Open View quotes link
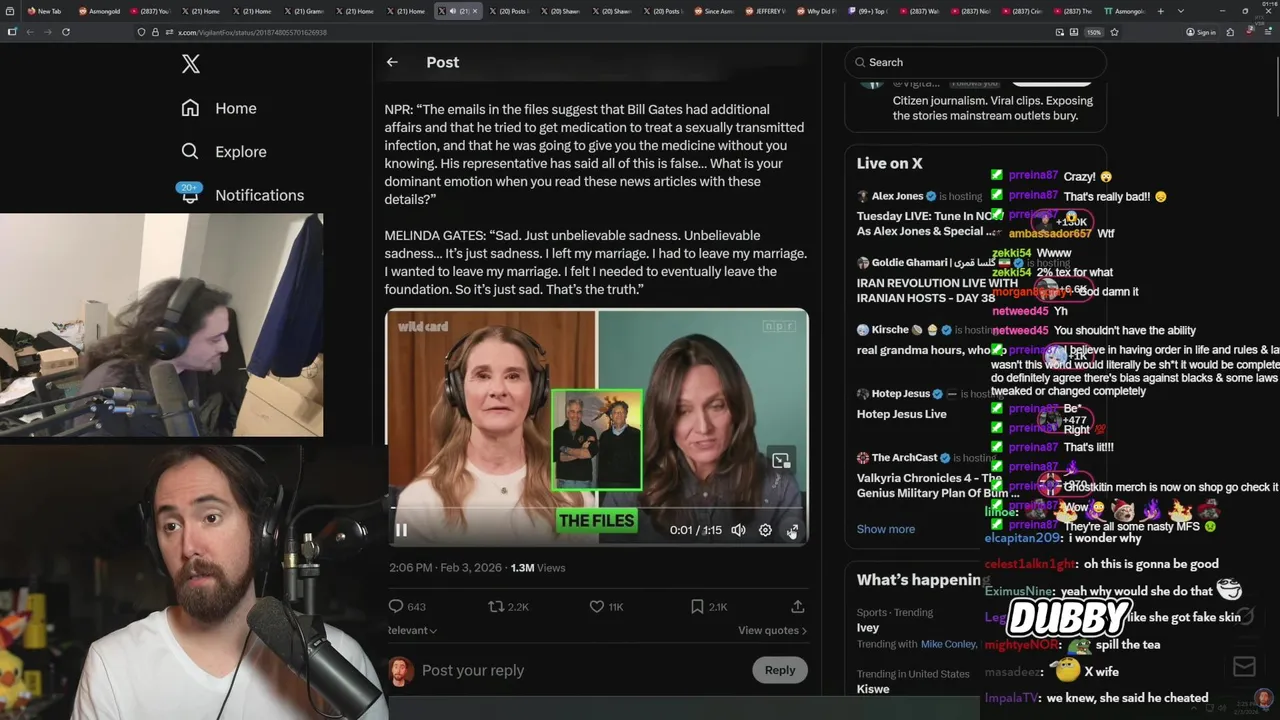The width and height of the screenshot is (1280, 720). (772, 630)
